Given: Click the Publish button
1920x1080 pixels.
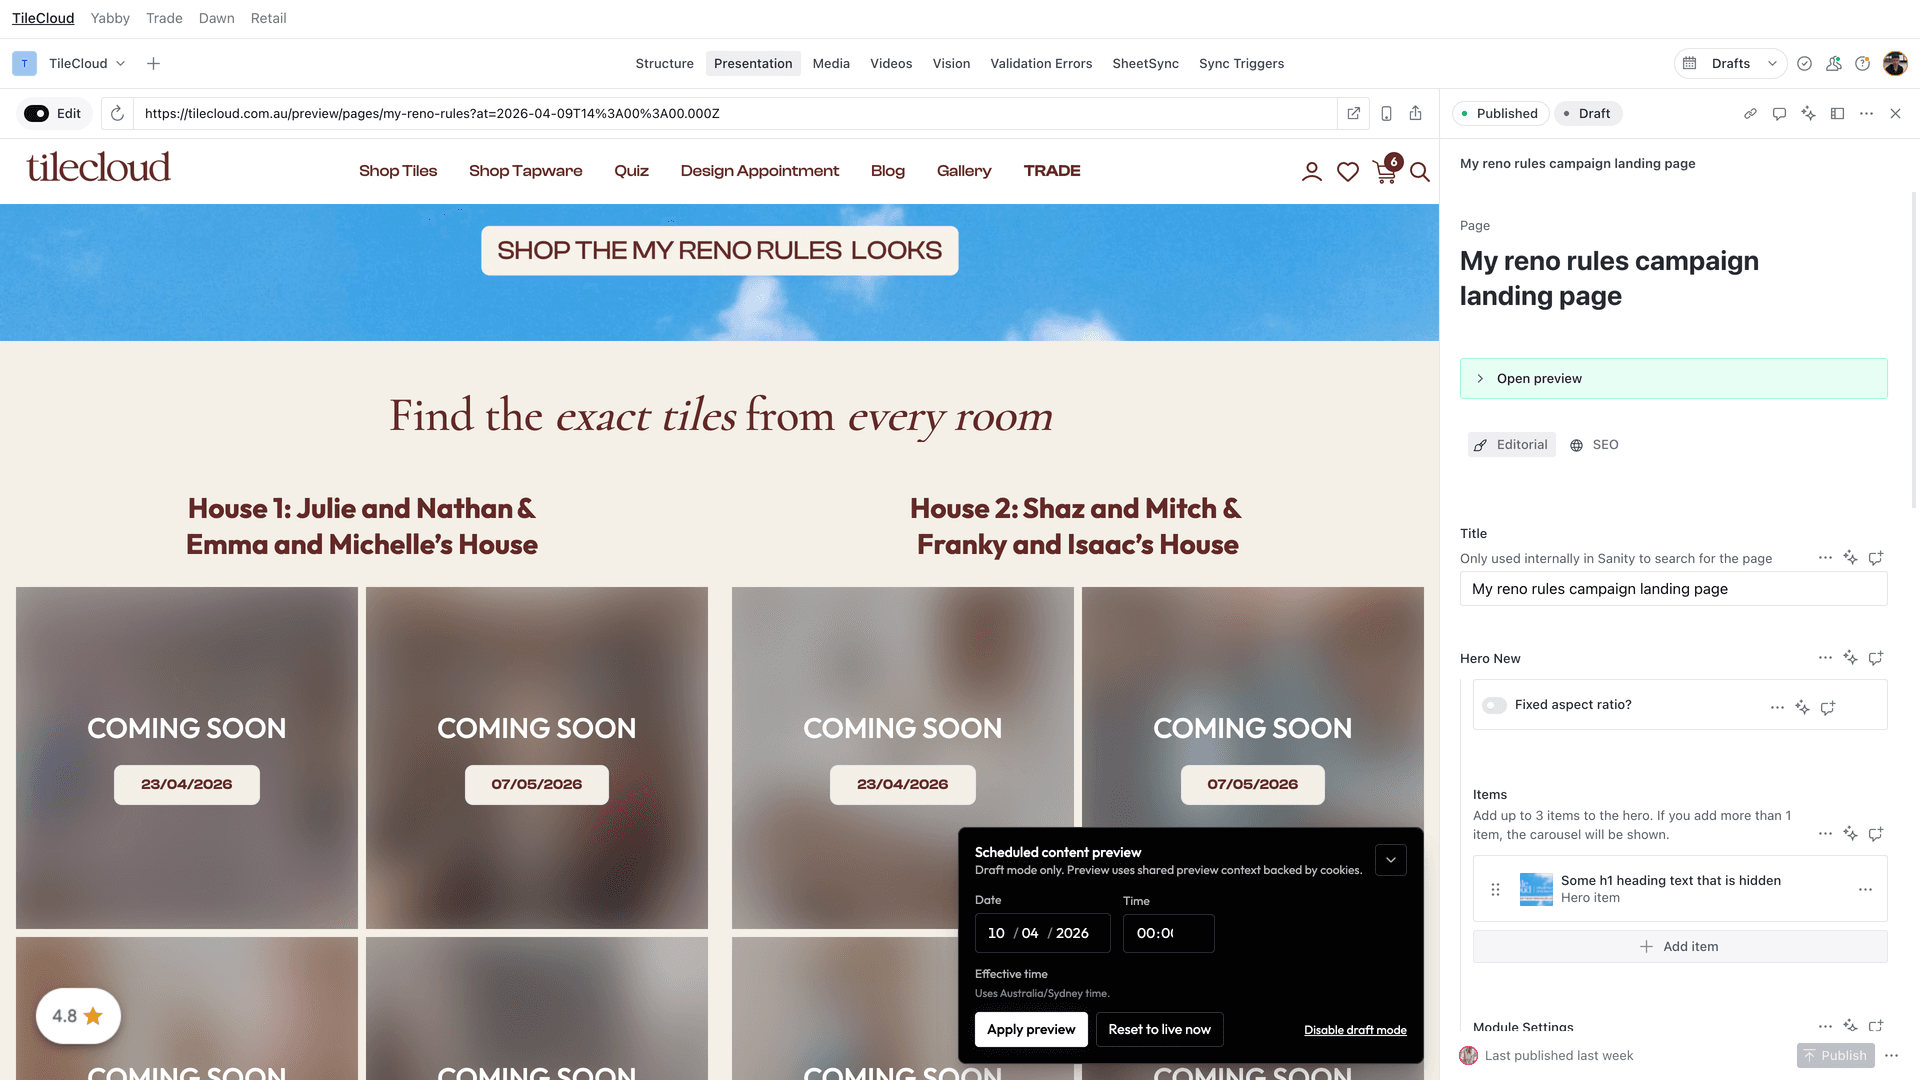Looking at the screenshot, I should click(x=1835, y=1055).
